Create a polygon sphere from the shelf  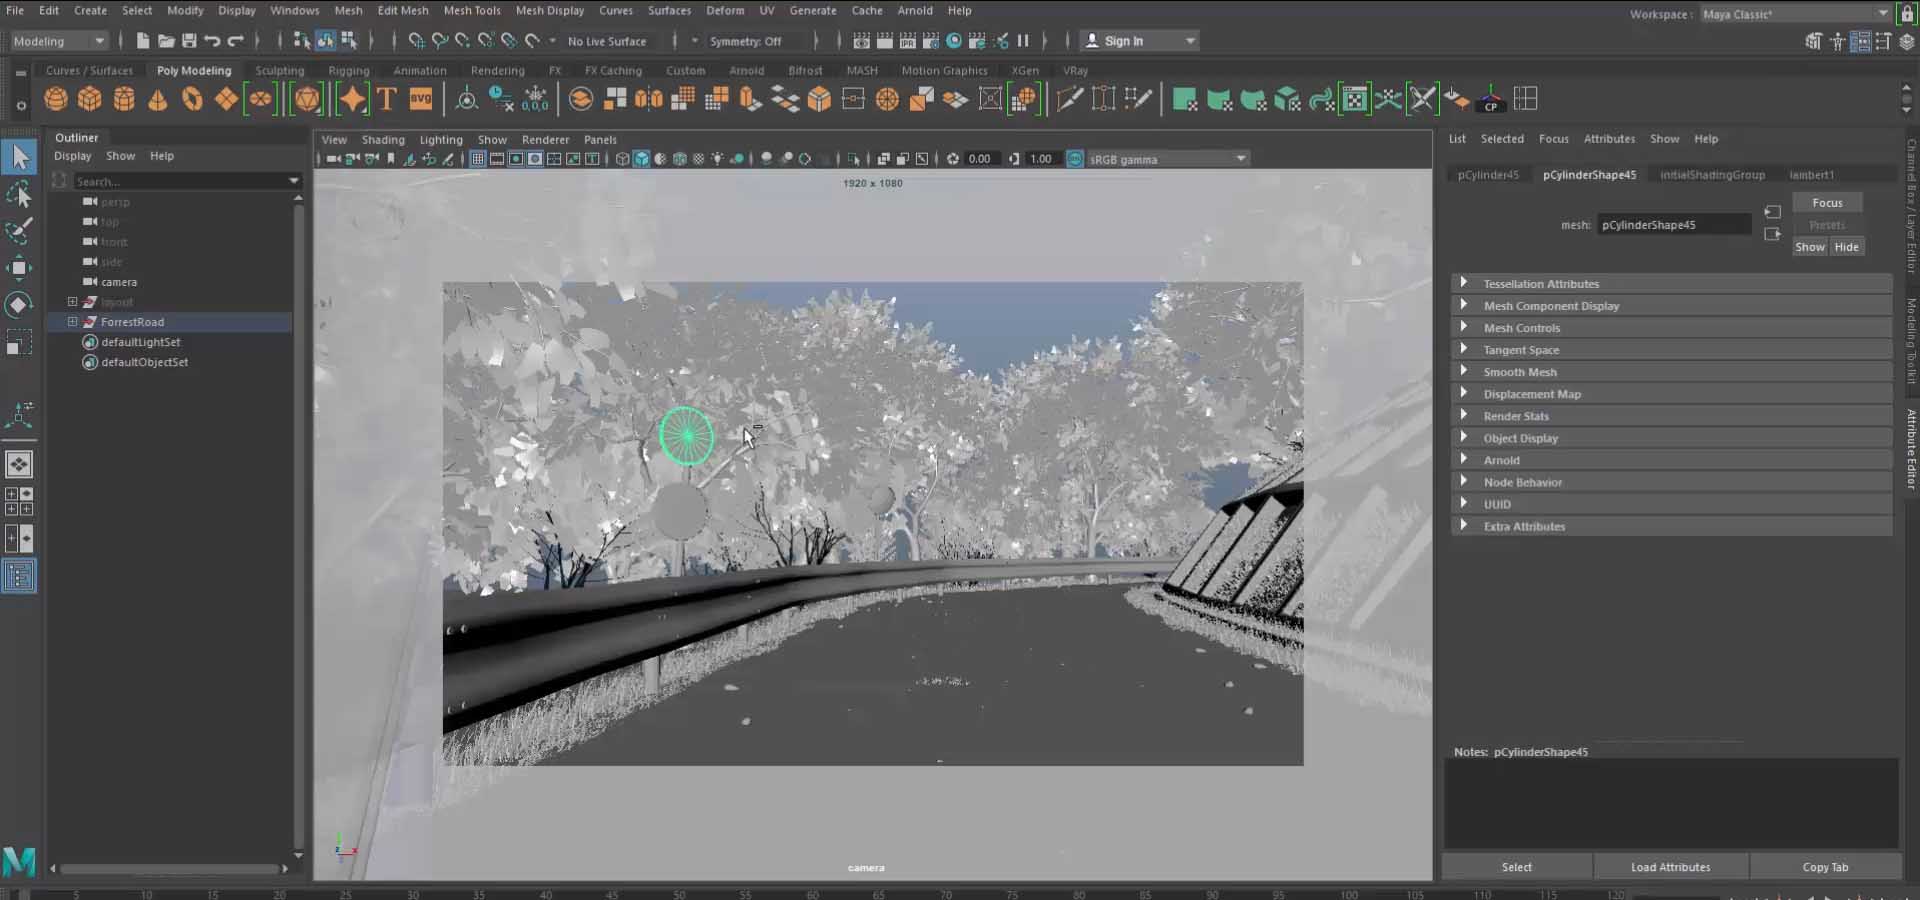(57, 98)
